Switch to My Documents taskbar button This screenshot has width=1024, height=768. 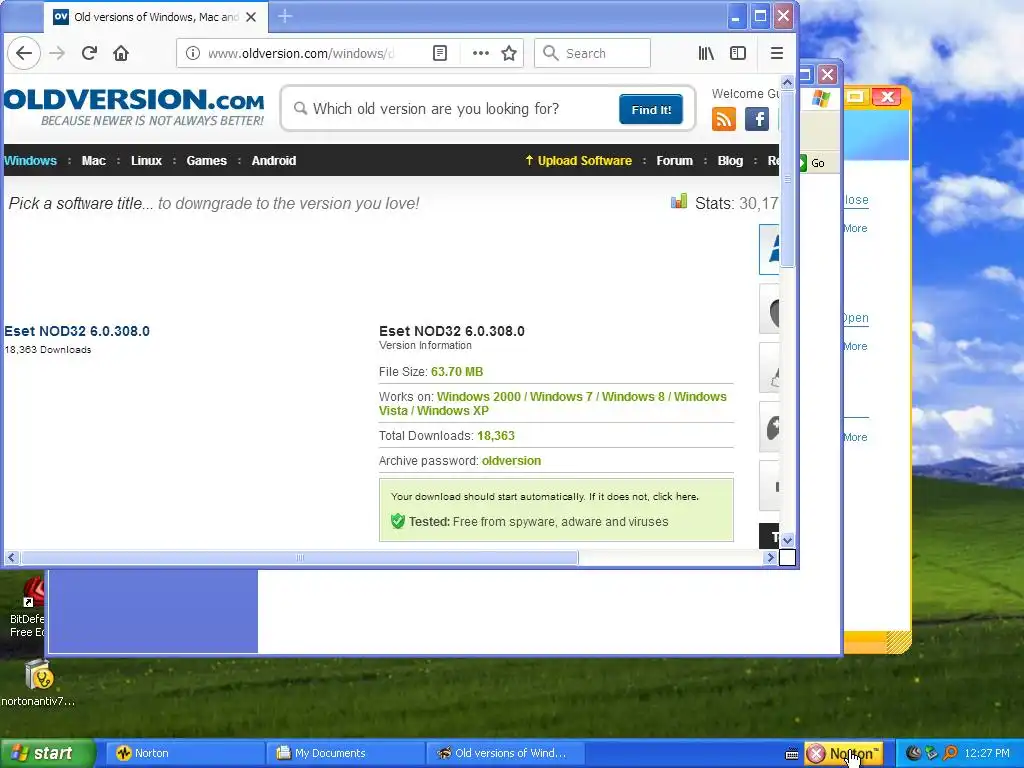(345, 753)
